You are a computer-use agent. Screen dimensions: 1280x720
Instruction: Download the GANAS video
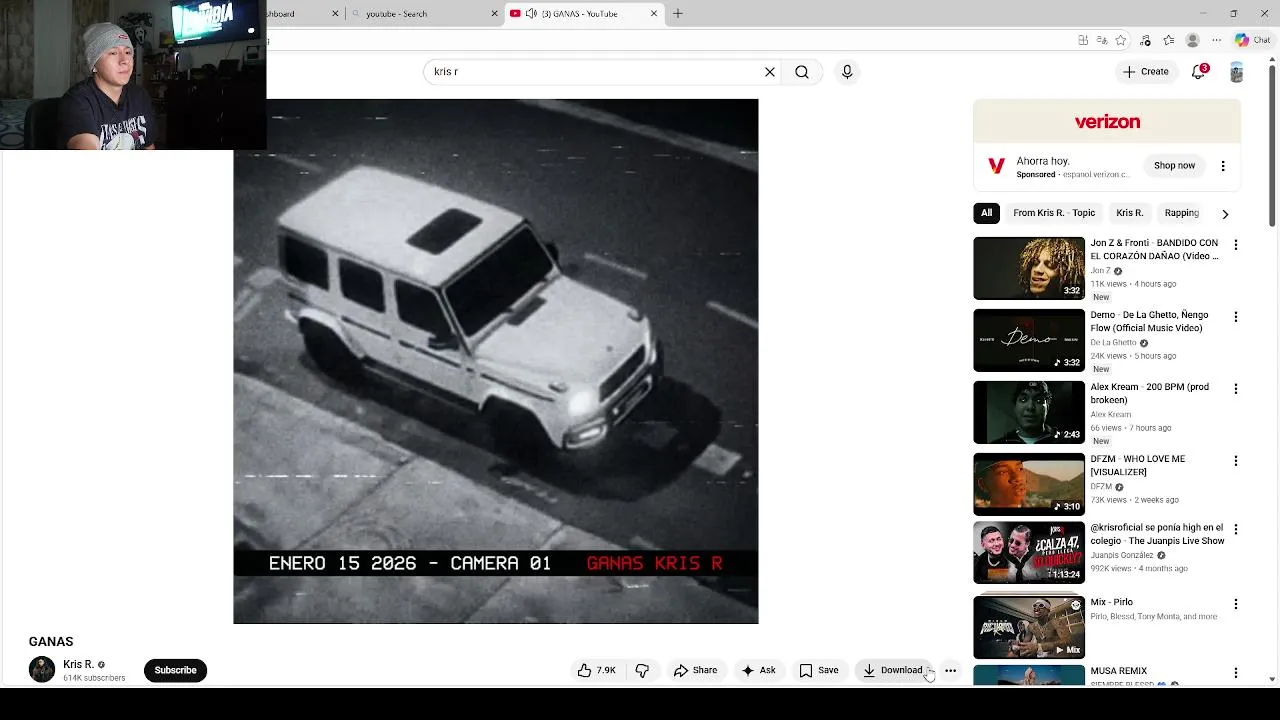893,670
